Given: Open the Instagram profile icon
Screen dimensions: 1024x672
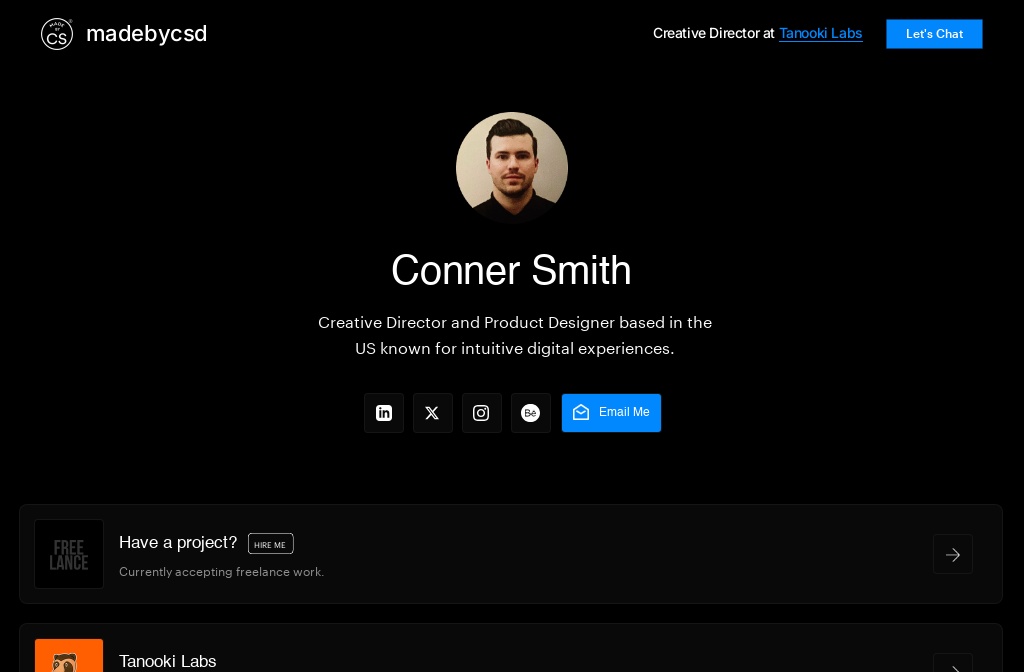Looking at the screenshot, I should 481,413.
